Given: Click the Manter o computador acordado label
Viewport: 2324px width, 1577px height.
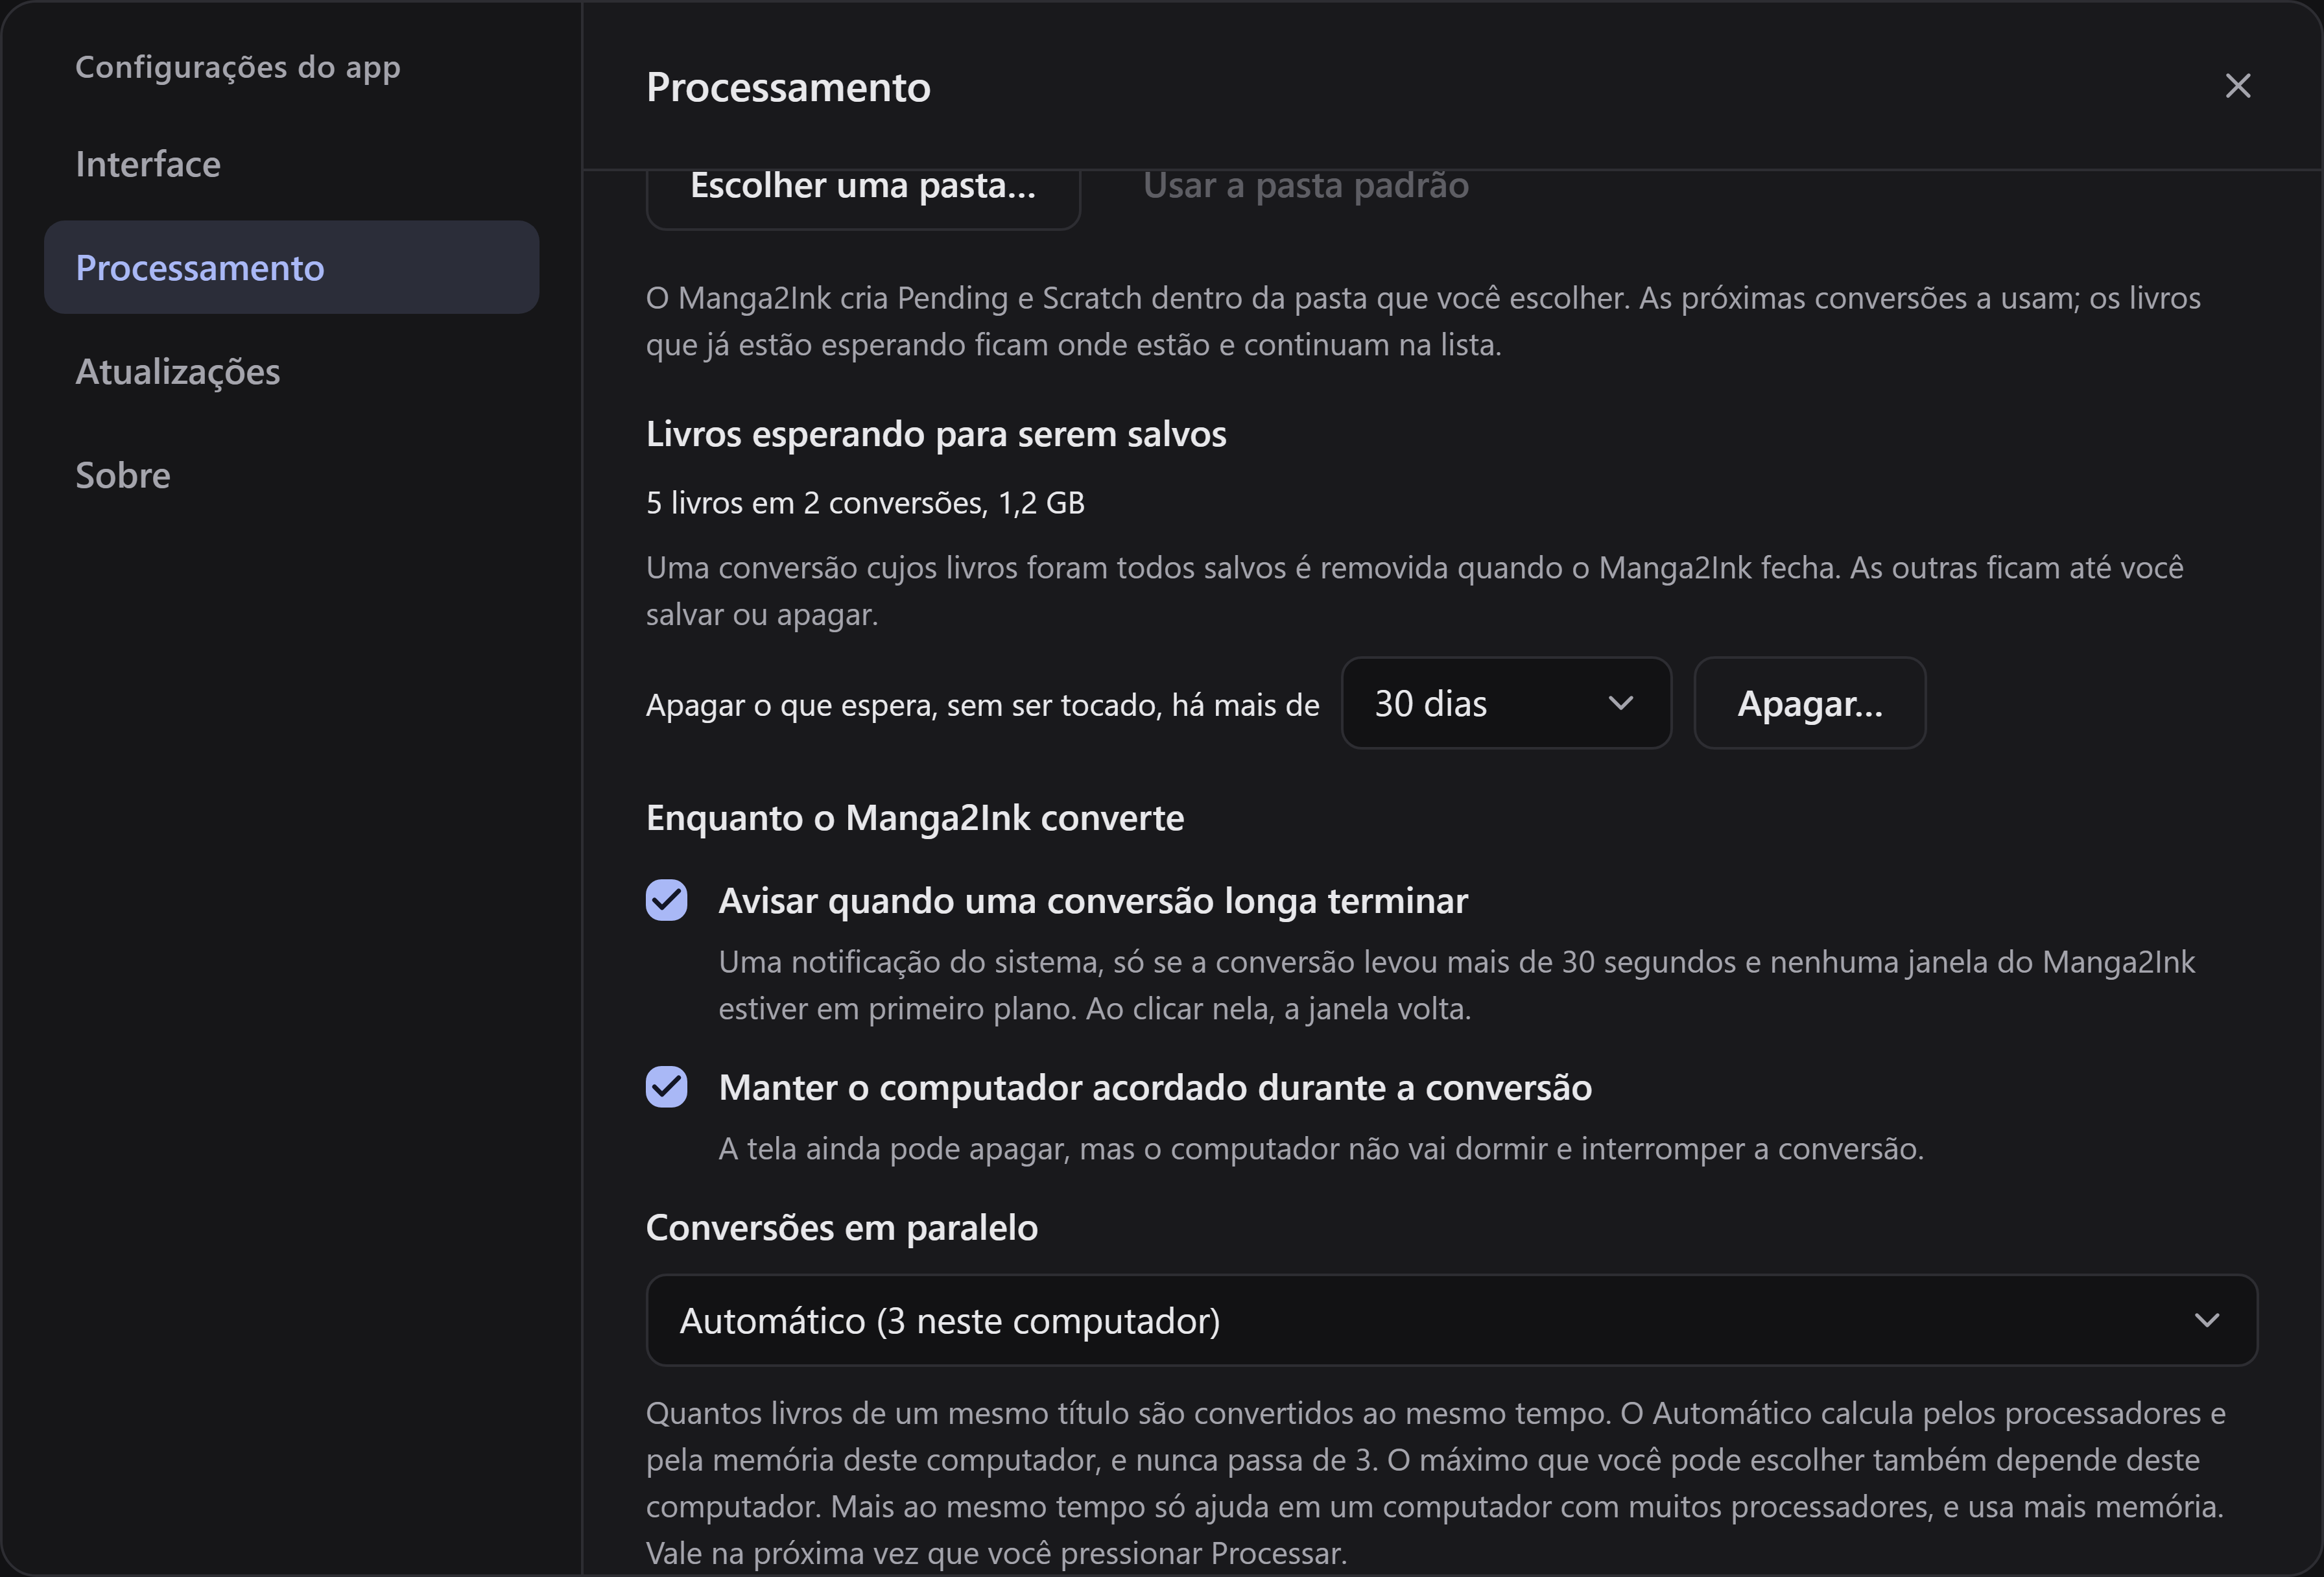Looking at the screenshot, I should (x=1155, y=1088).
